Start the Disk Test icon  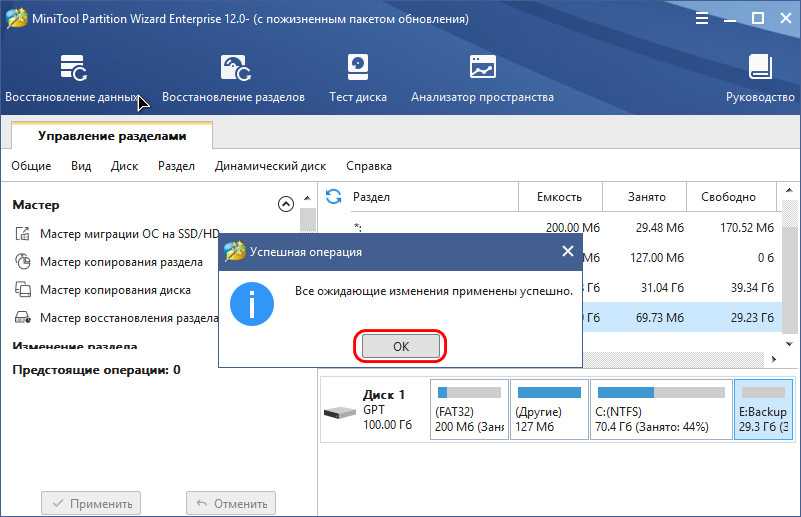coord(358,68)
